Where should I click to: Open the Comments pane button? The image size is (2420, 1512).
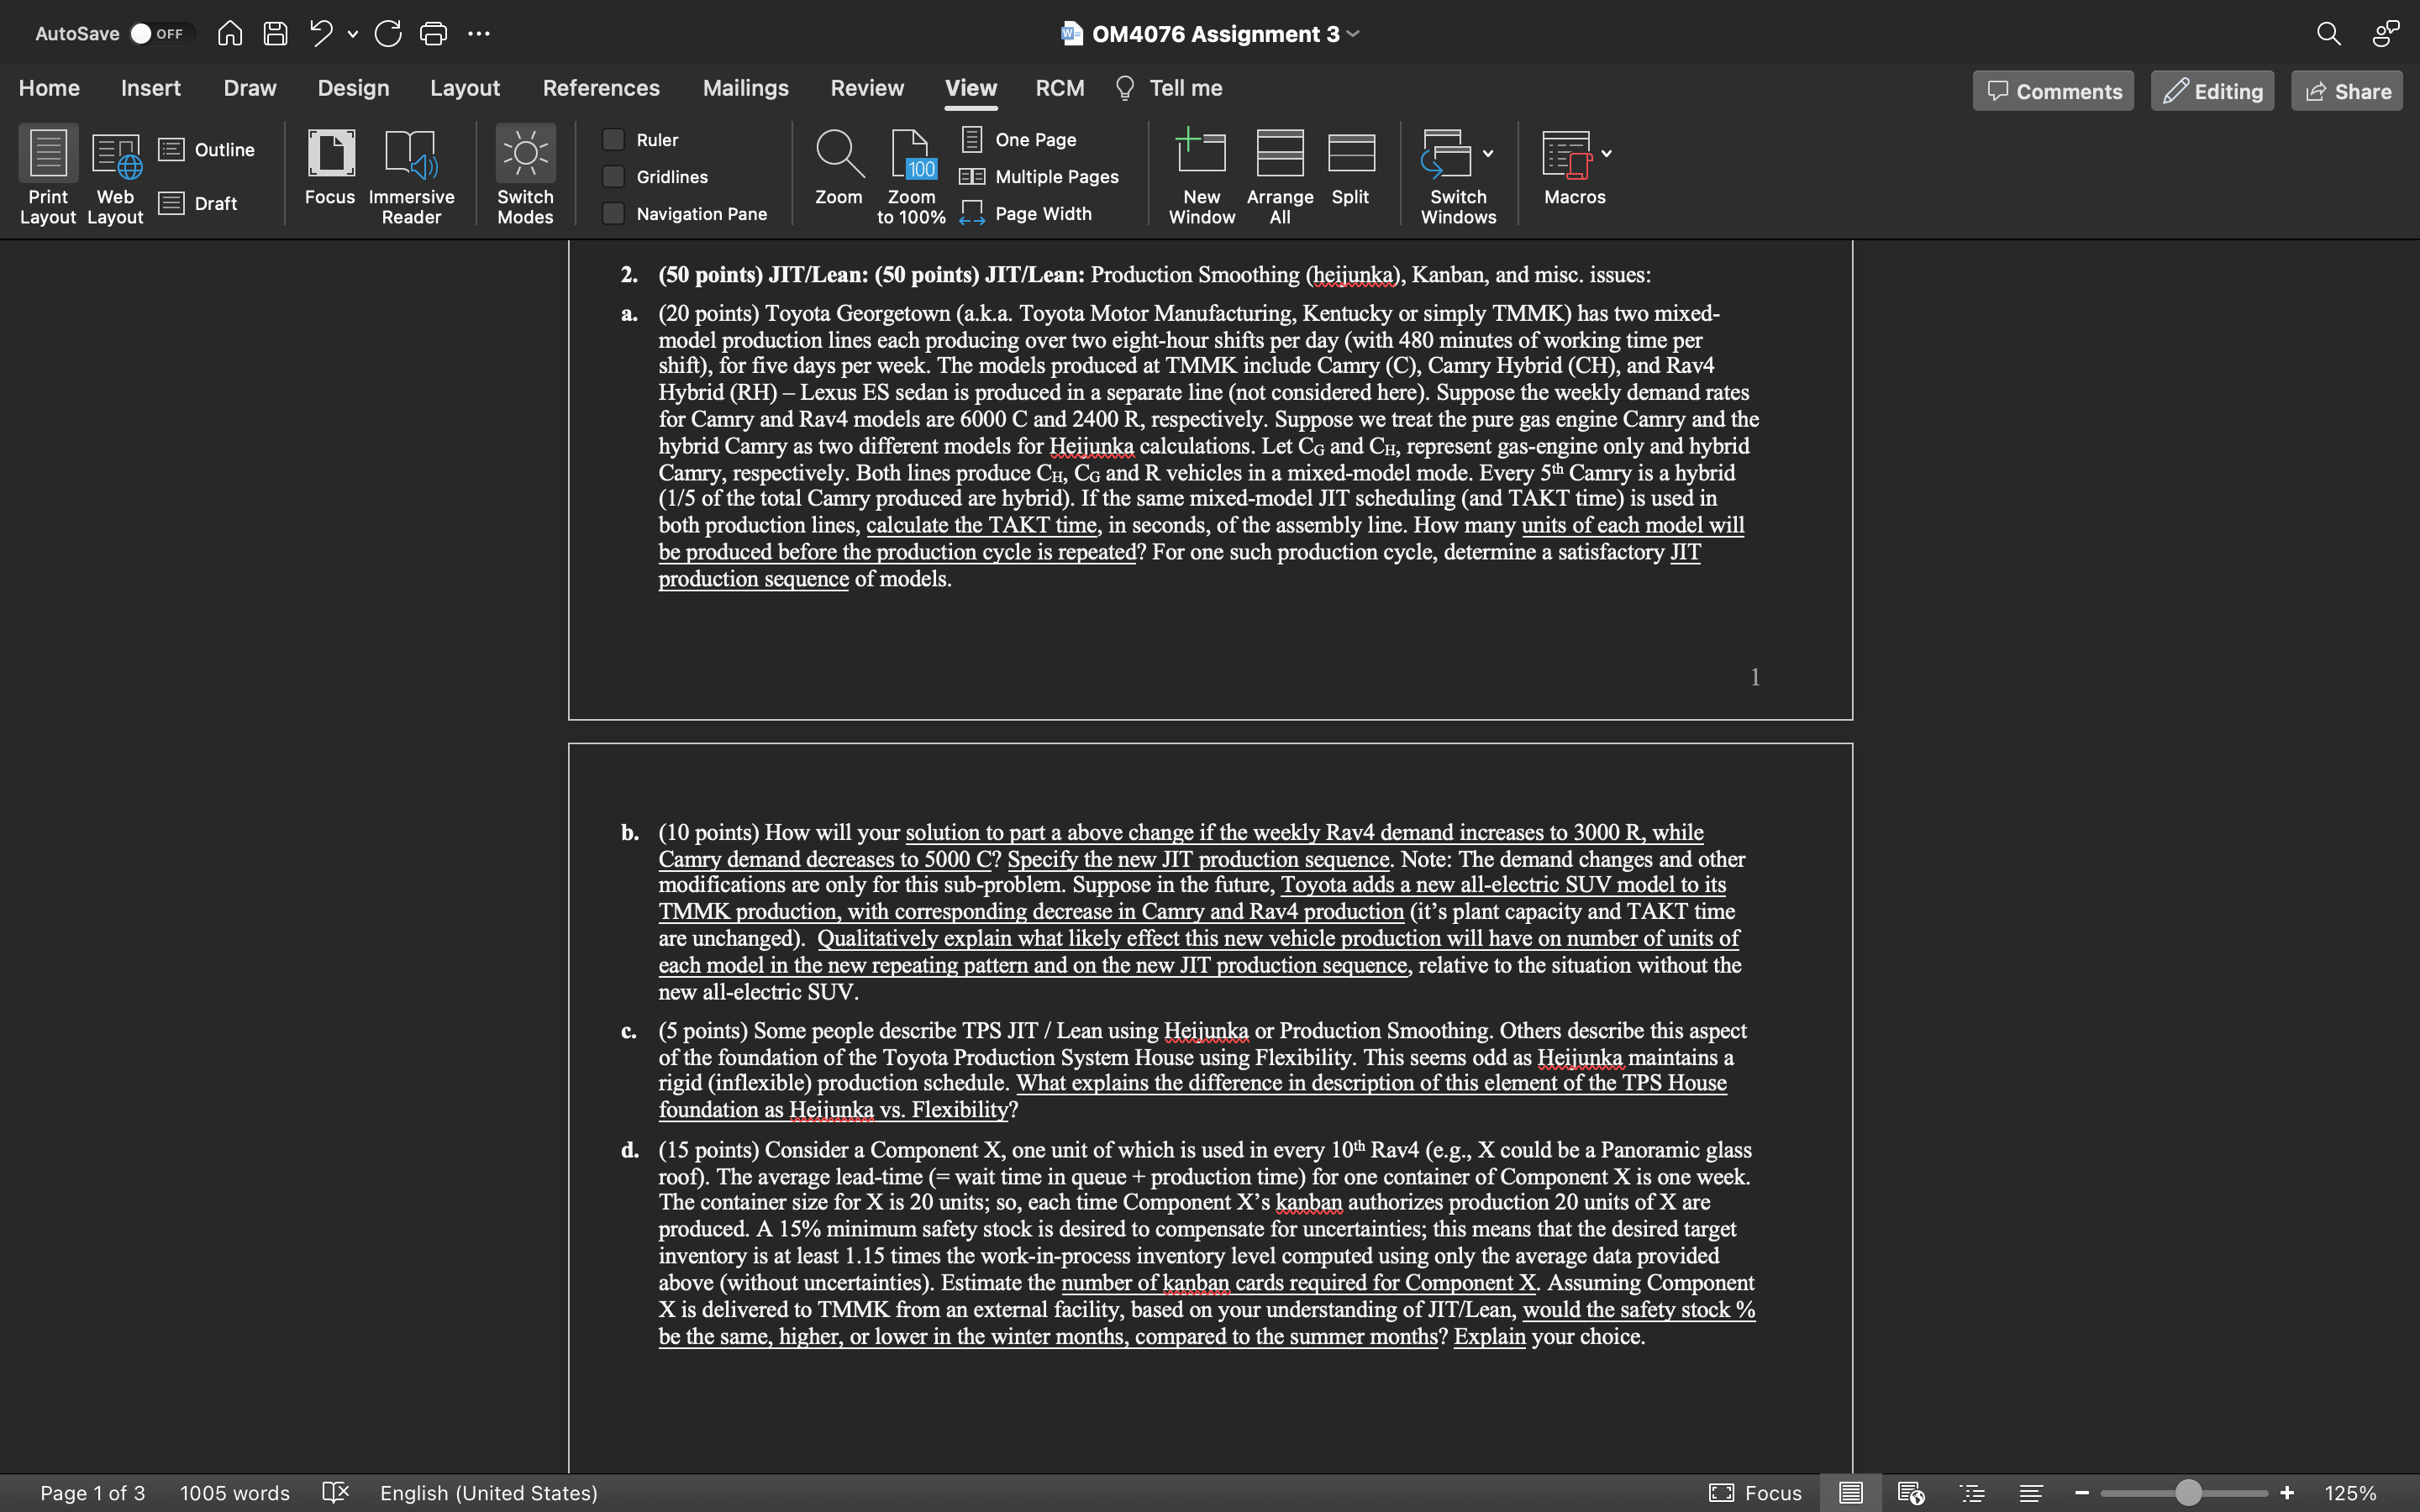[2053, 91]
